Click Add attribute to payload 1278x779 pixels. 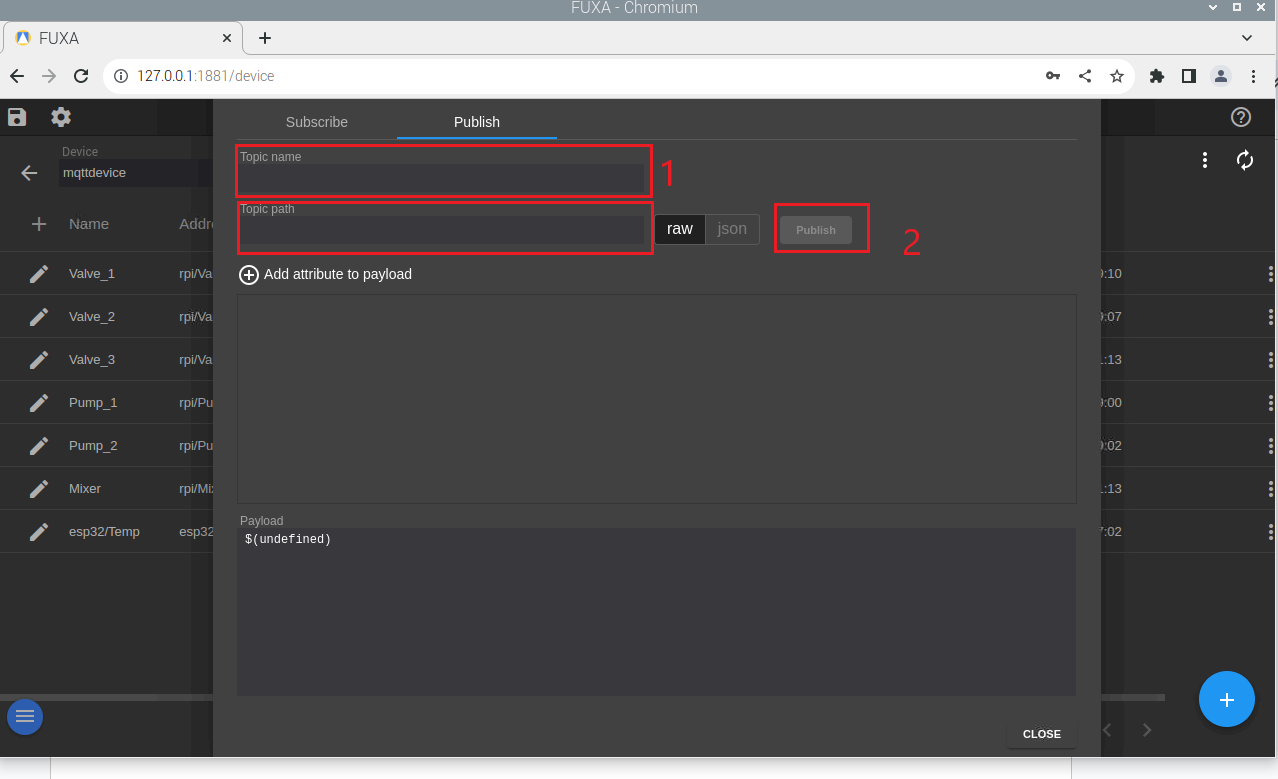coord(326,274)
